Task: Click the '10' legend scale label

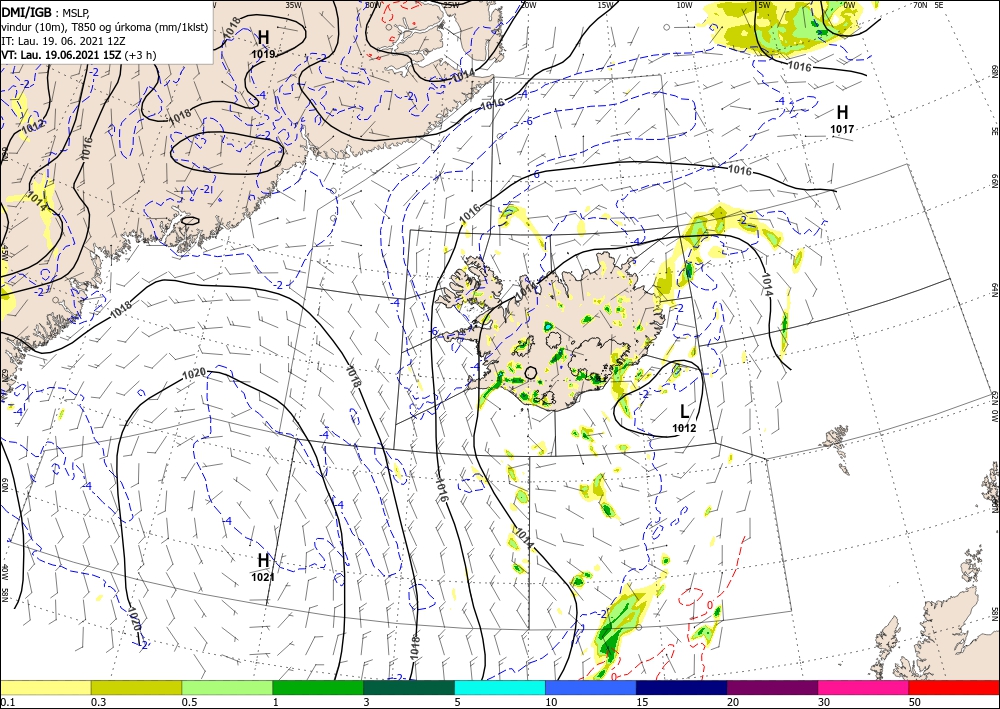Action: pos(551,702)
